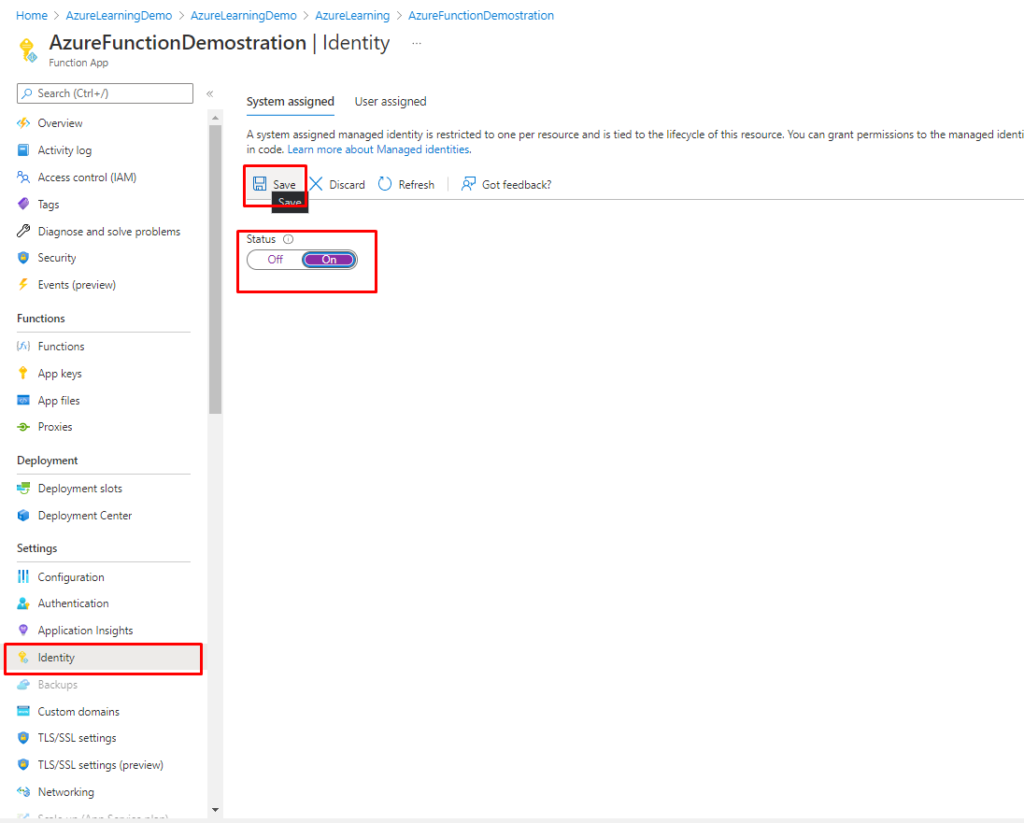Select the Identity menu item
Image resolution: width=1024 pixels, height=823 pixels.
[x=104, y=658]
